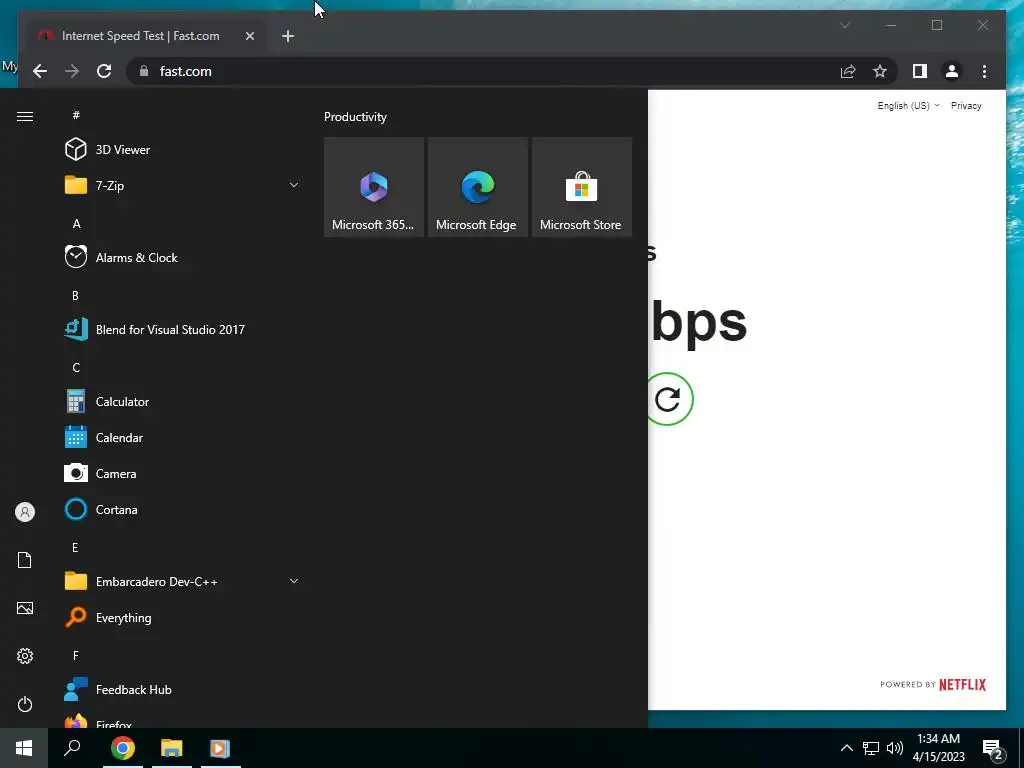View site lock information icon
Image resolution: width=1024 pixels, height=768 pixels.
click(x=144, y=71)
